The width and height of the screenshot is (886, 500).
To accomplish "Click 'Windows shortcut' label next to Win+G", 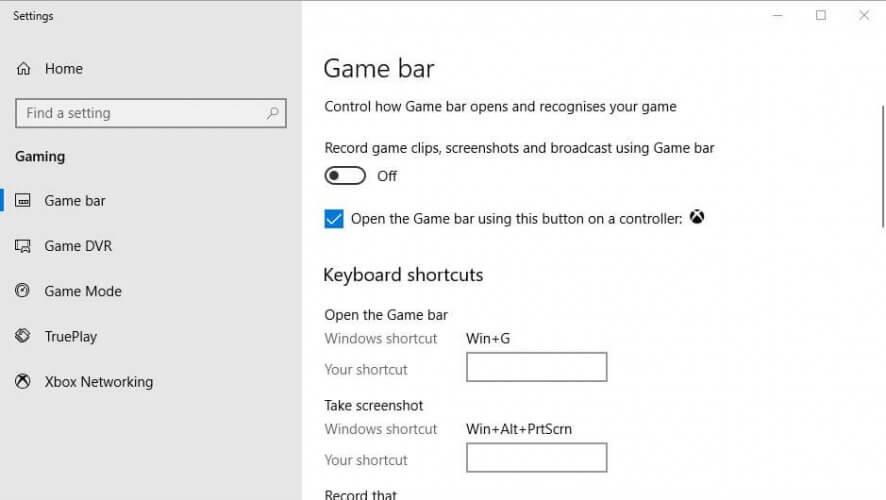I will point(381,338).
